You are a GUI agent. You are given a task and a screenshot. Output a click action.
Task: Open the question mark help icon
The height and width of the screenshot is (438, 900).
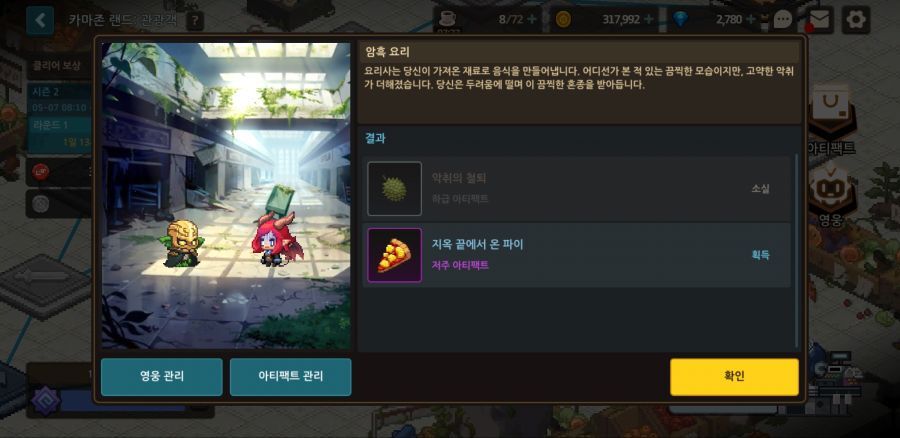pyautogui.click(x=195, y=21)
